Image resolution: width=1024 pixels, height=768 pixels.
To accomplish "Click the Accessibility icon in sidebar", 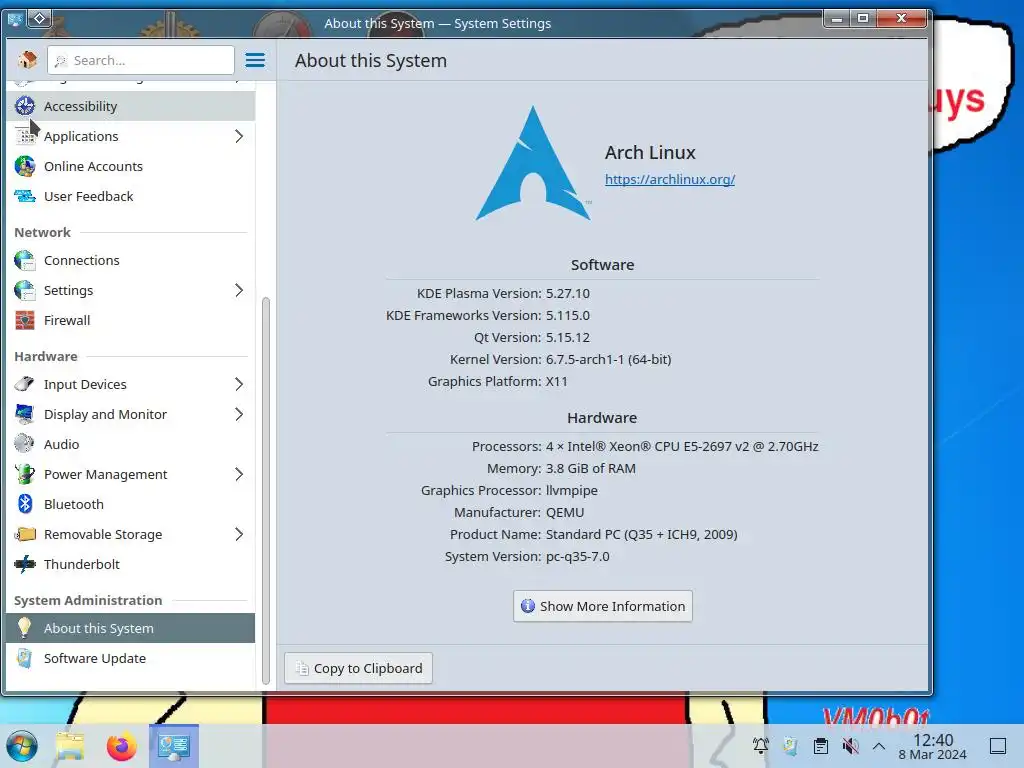I will click(25, 106).
